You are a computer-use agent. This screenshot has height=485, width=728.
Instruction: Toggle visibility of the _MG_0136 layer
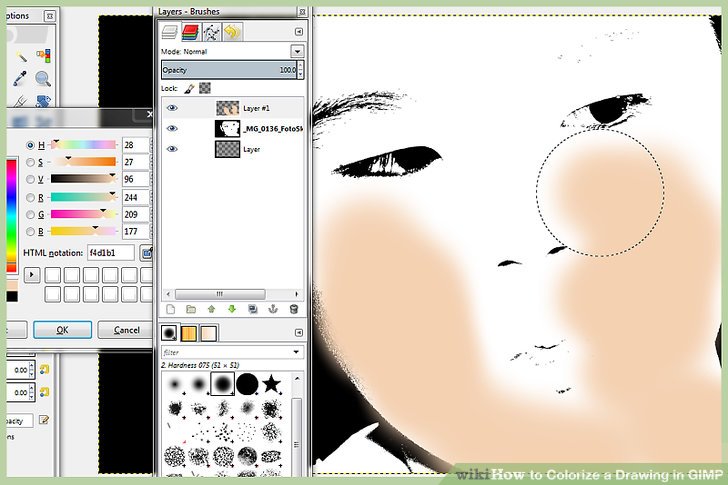[x=172, y=128]
